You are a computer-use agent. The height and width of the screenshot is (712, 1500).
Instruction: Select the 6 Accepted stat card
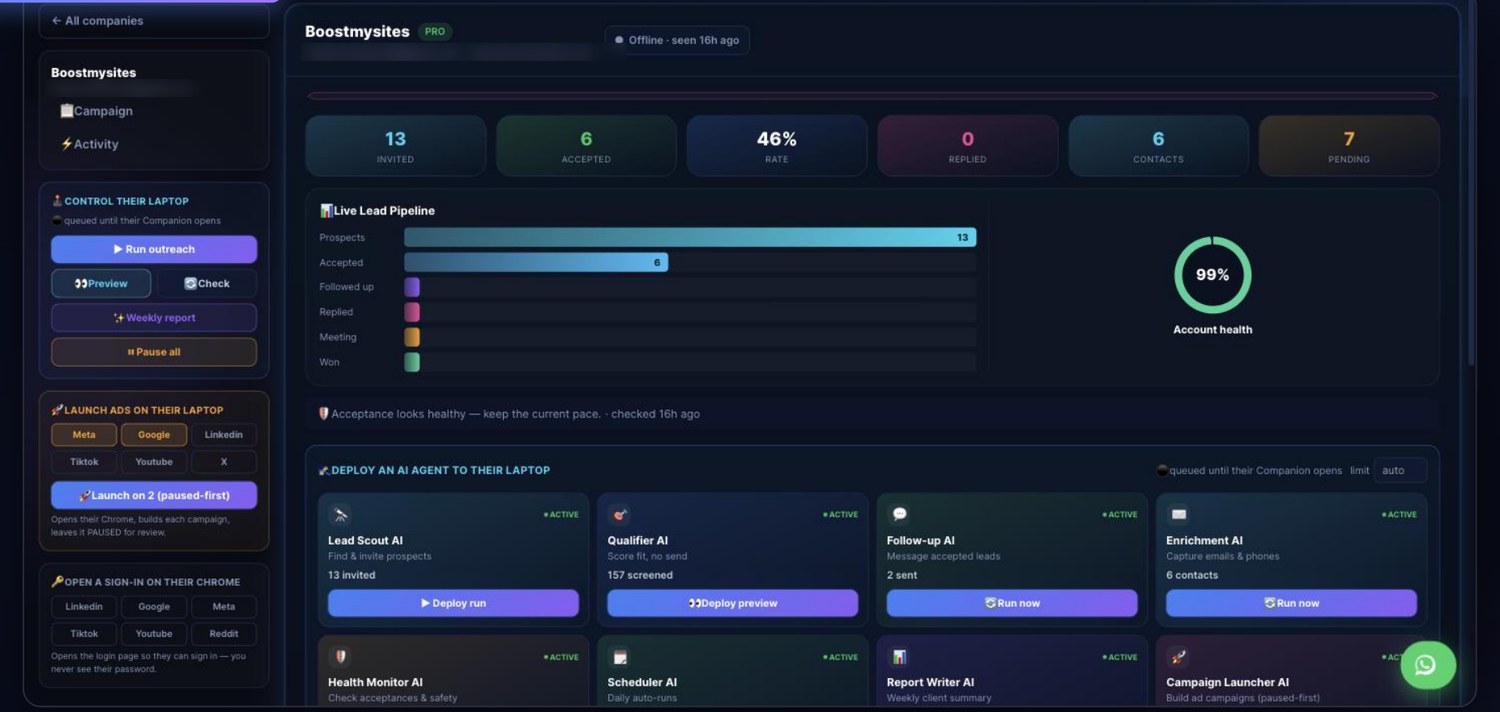tap(586, 146)
